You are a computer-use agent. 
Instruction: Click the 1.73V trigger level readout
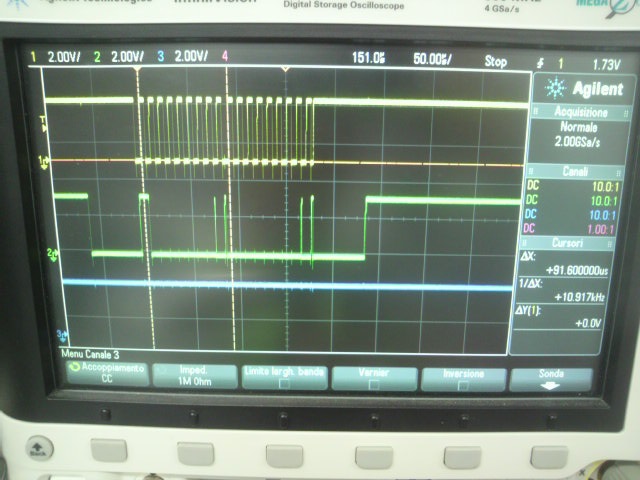(606, 64)
